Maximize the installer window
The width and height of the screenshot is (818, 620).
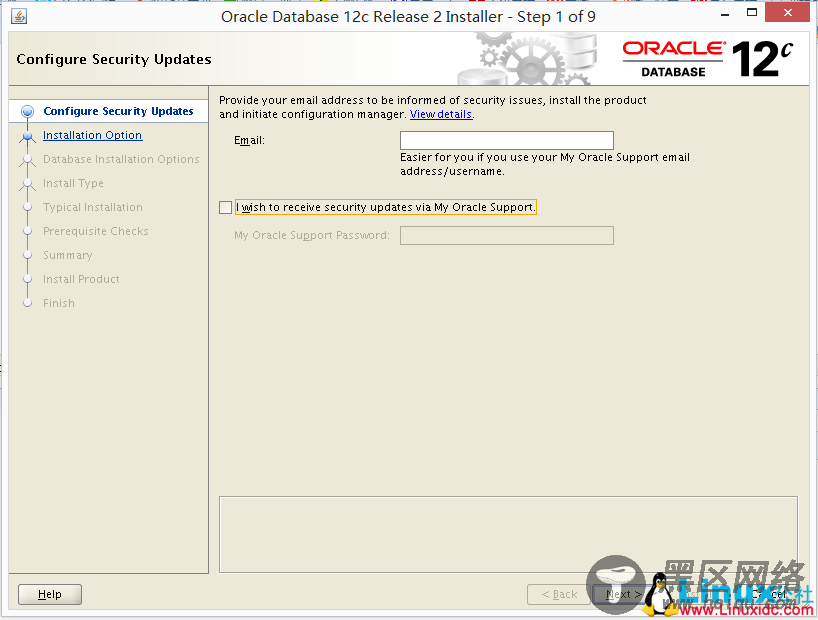click(752, 13)
